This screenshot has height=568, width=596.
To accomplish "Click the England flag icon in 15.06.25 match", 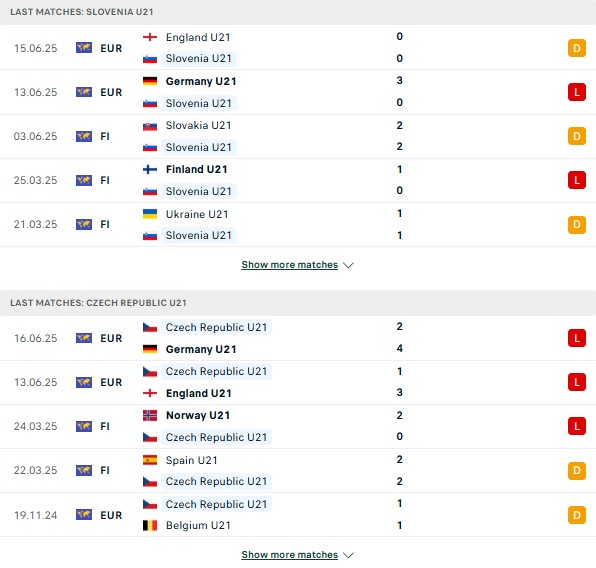I will [150, 37].
